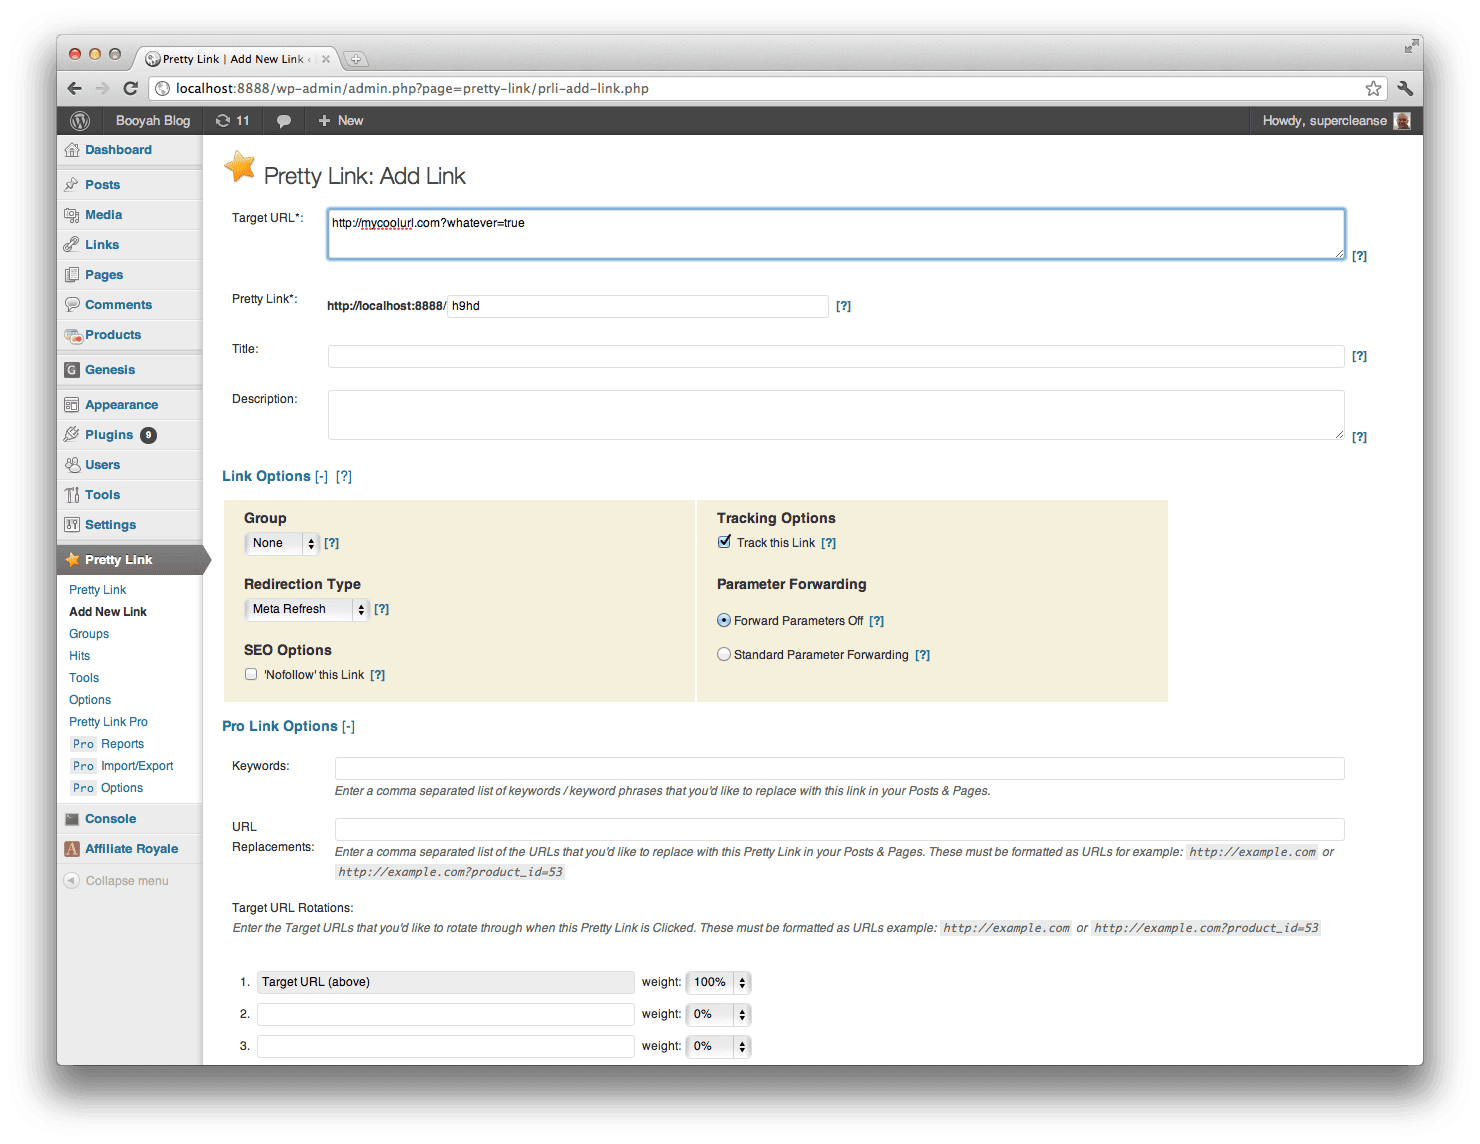Screen dimensions: 1480x1144
Task: Click the Settings sidebar icon
Action: pyautogui.click(x=72, y=525)
